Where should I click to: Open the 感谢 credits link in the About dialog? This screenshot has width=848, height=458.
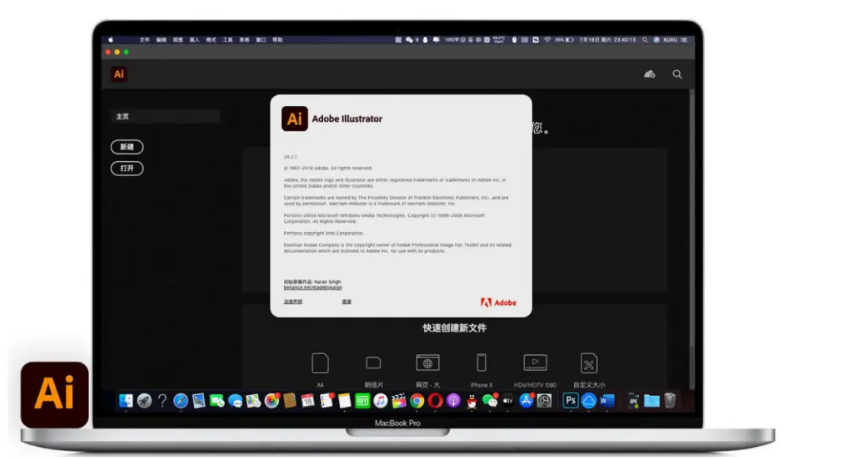click(347, 302)
